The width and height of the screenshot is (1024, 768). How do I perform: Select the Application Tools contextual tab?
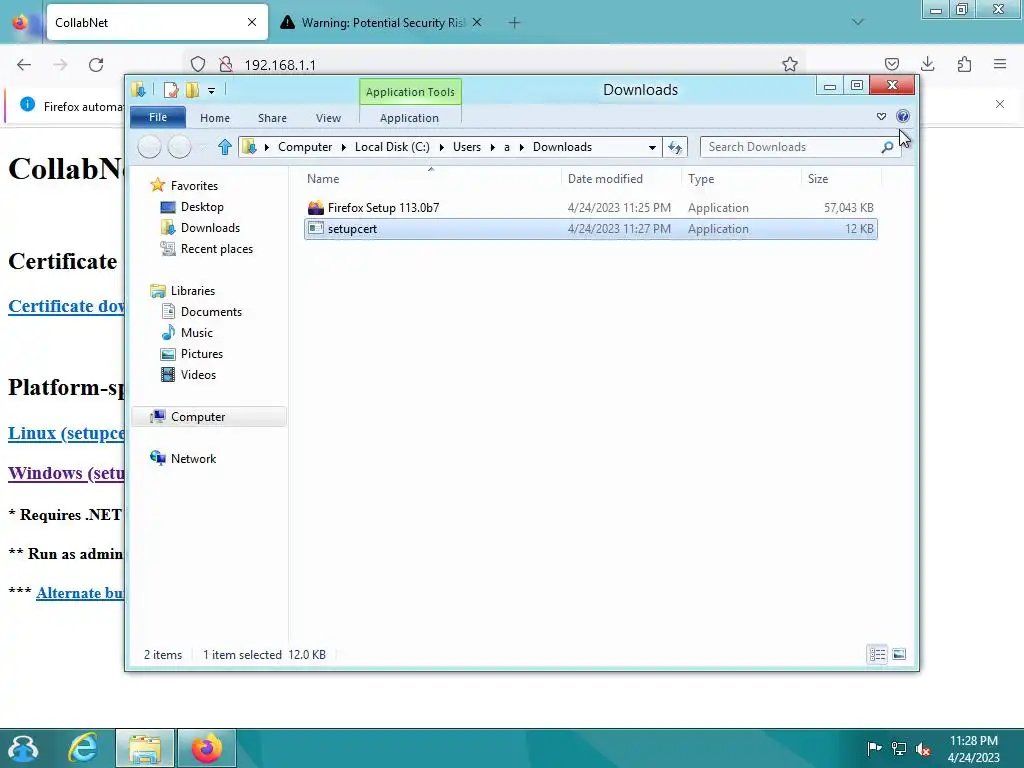pyautogui.click(x=410, y=92)
